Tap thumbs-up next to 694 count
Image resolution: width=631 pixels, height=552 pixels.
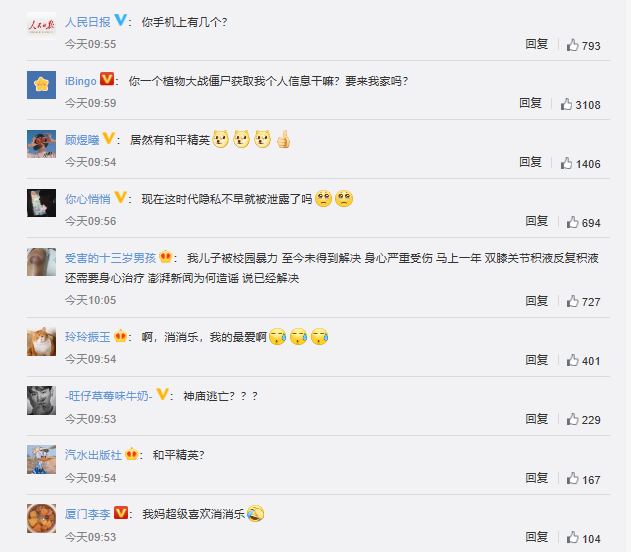point(572,222)
